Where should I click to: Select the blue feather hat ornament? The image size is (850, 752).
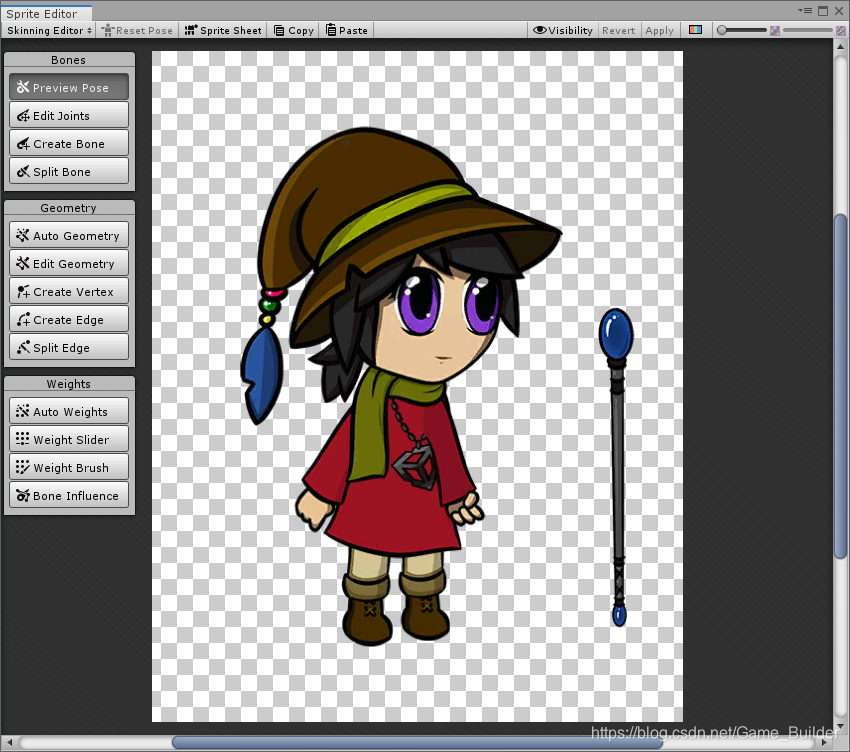tap(262, 376)
